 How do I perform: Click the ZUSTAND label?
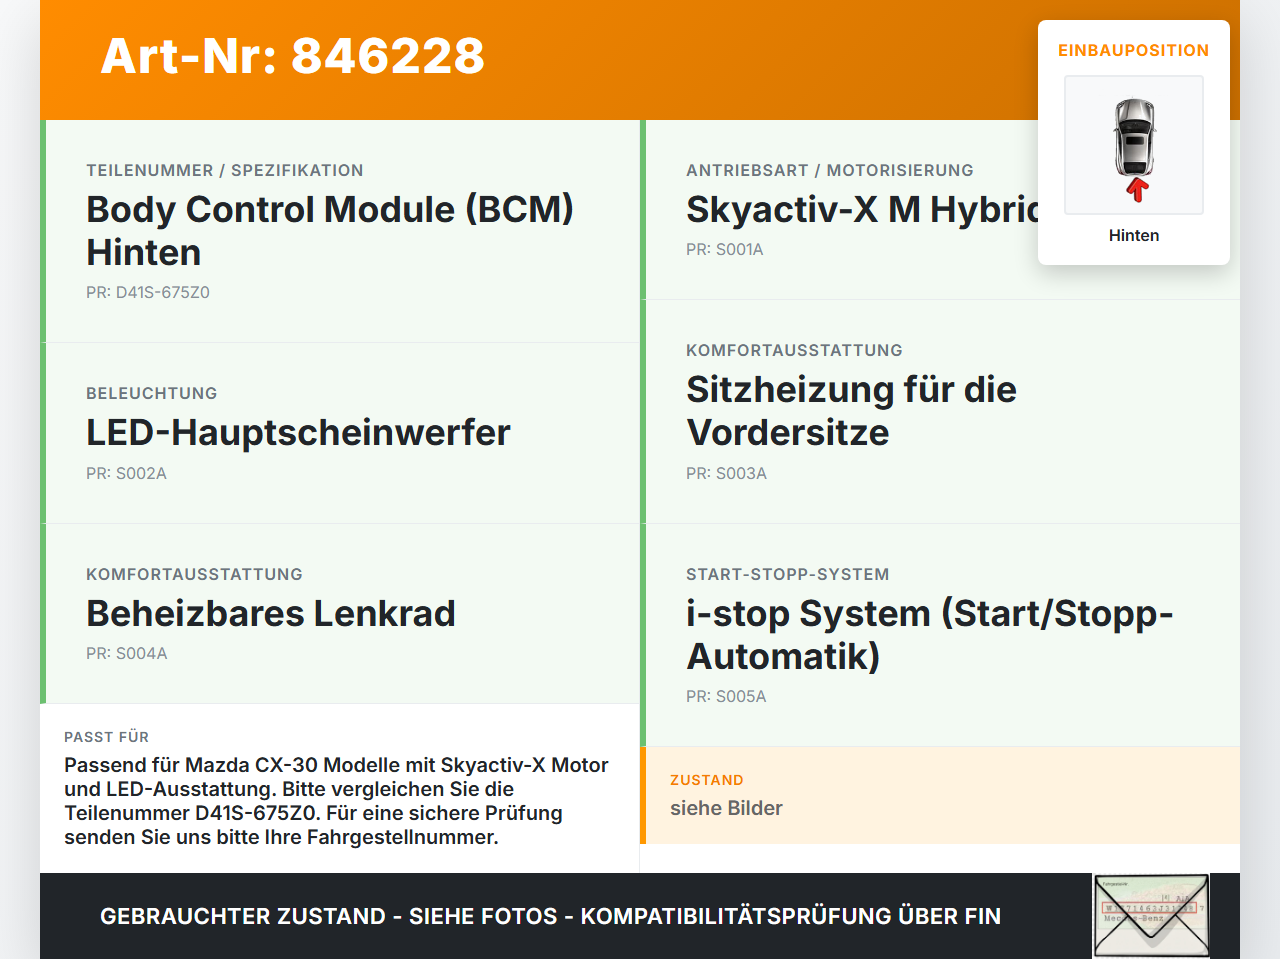click(707, 780)
